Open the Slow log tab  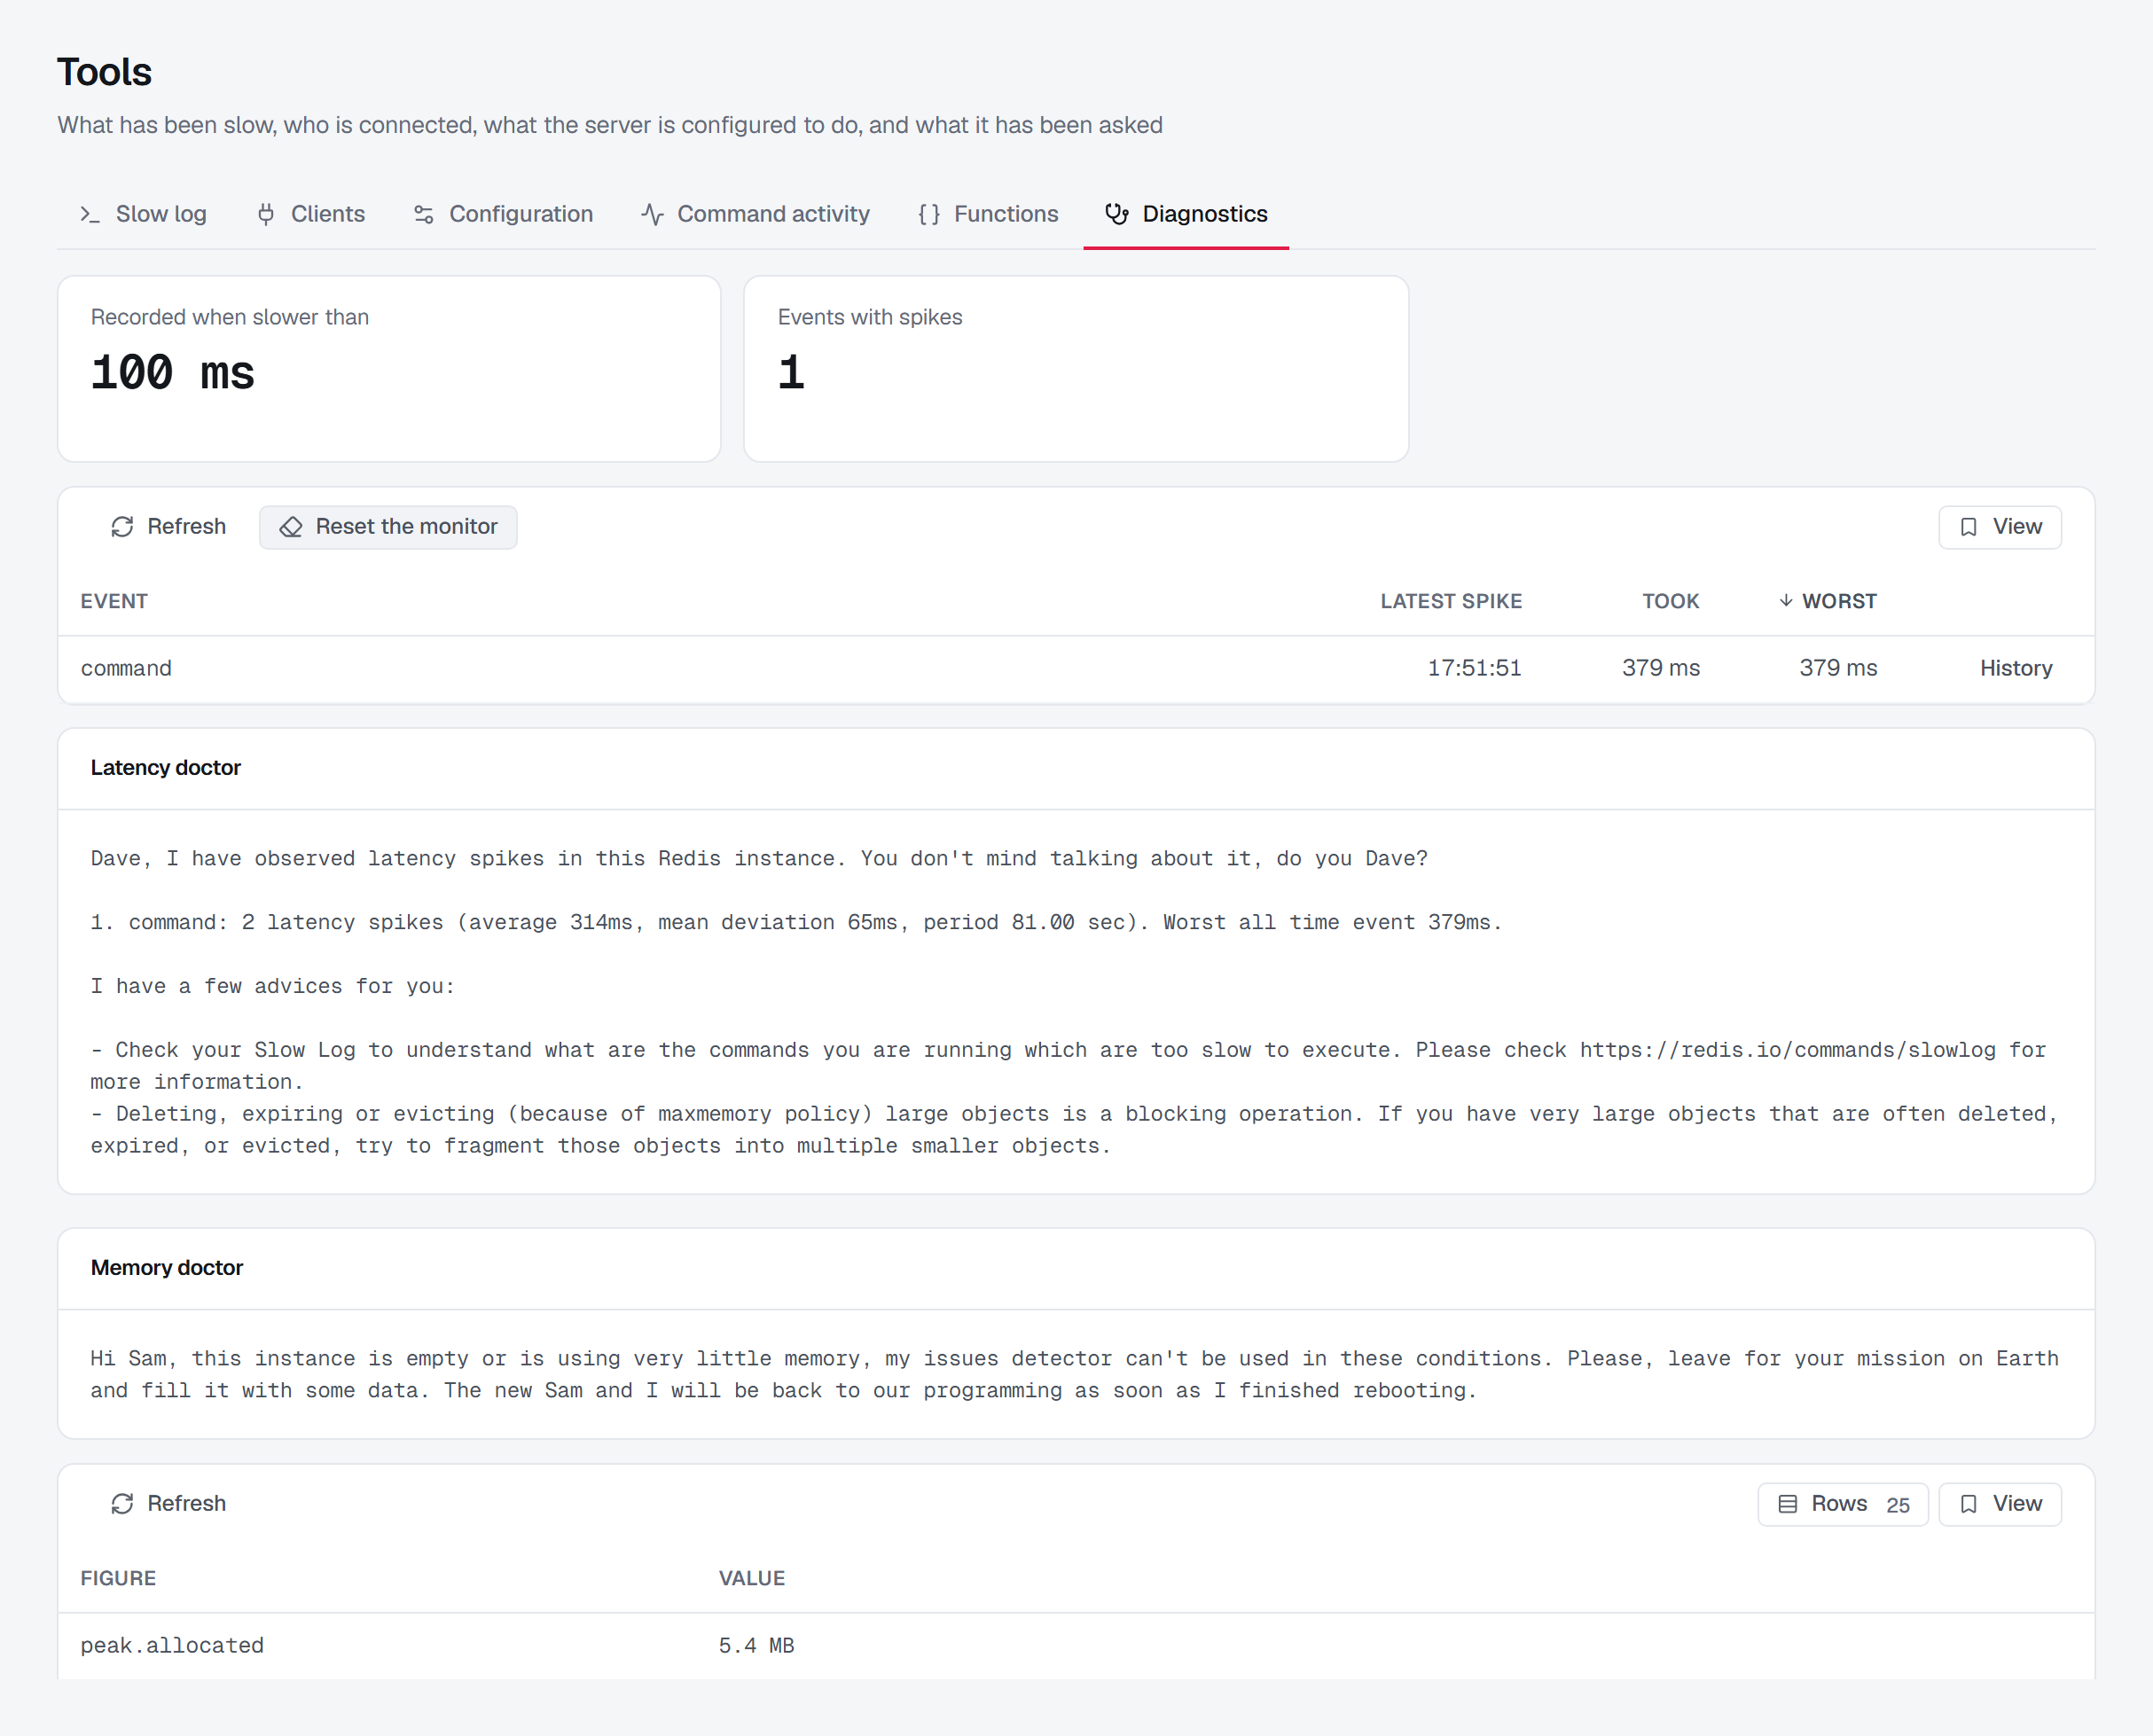[x=143, y=214]
